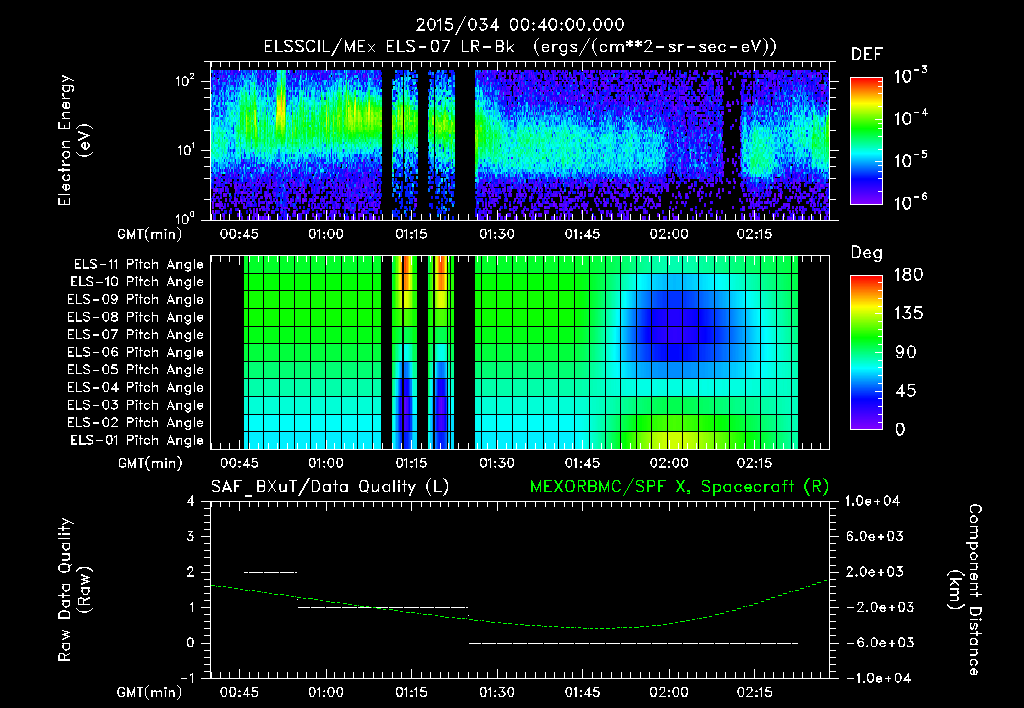
Task: Click "01:30" time label under the data quality panel
Action: tap(496, 692)
